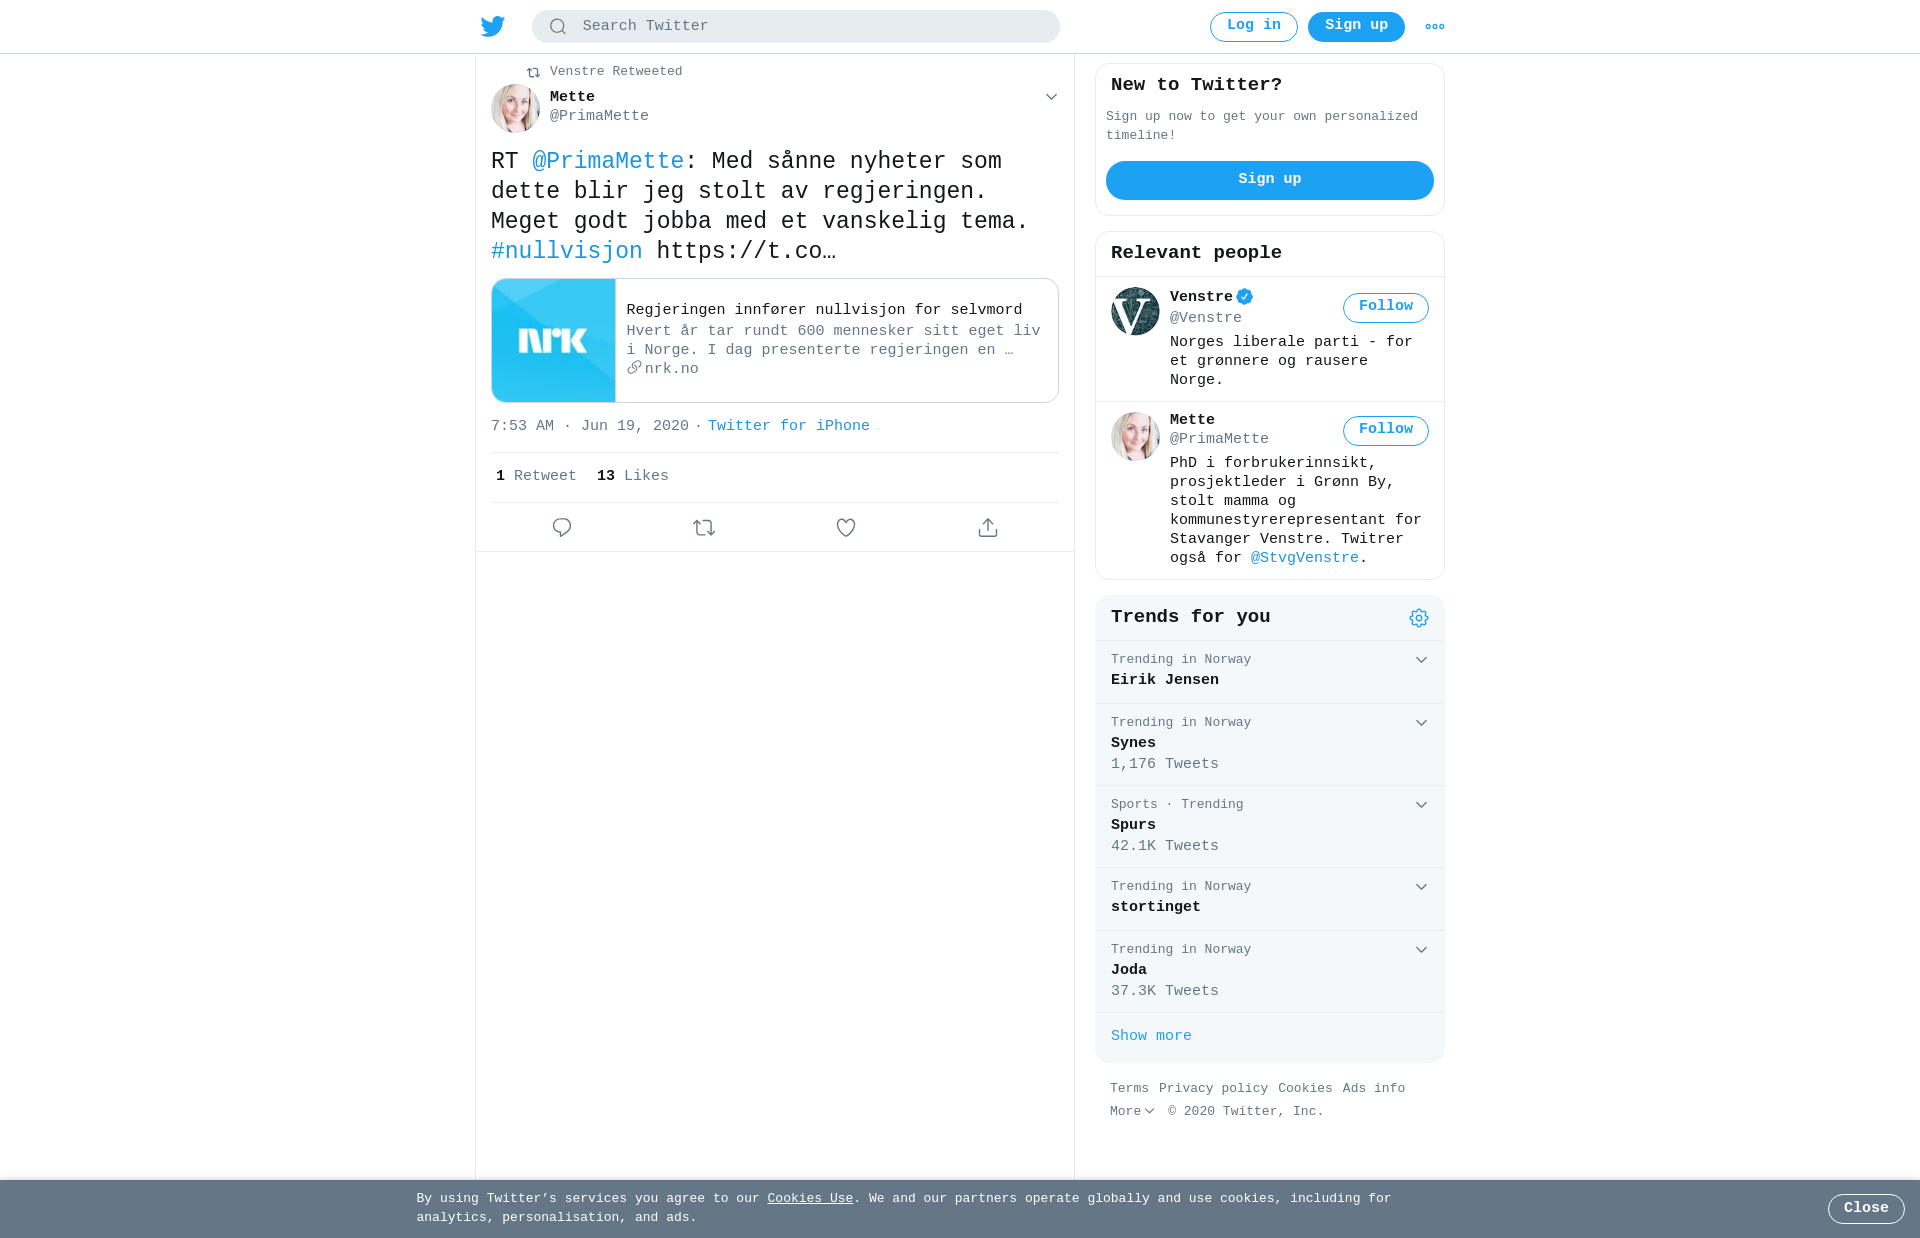This screenshot has height=1238, width=1920.
Task: Like the tweet with heart icon
Action: 846,527
